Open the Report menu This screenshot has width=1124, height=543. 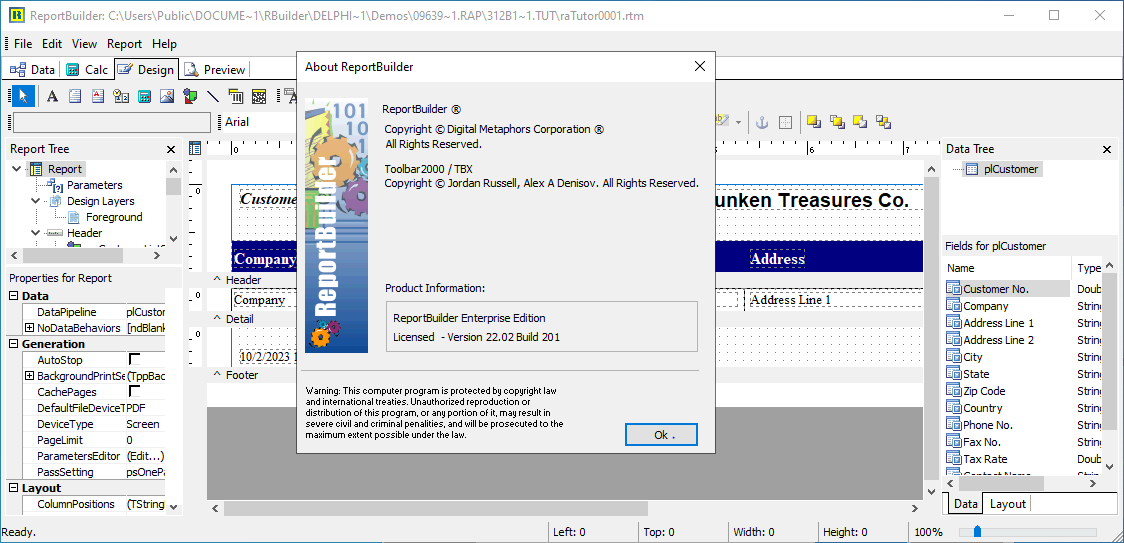(x=124, y=44)
